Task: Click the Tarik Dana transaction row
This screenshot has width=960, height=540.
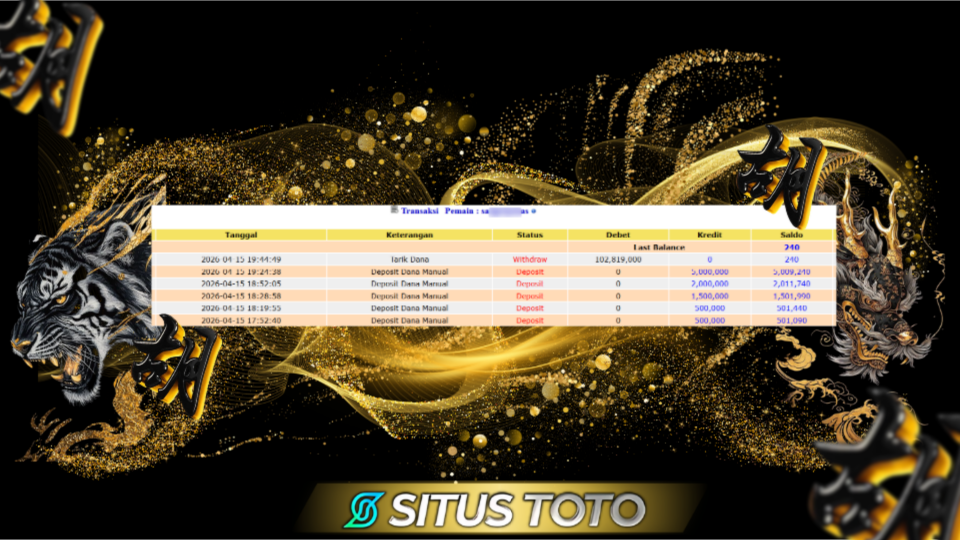Action: click(409, 259)
